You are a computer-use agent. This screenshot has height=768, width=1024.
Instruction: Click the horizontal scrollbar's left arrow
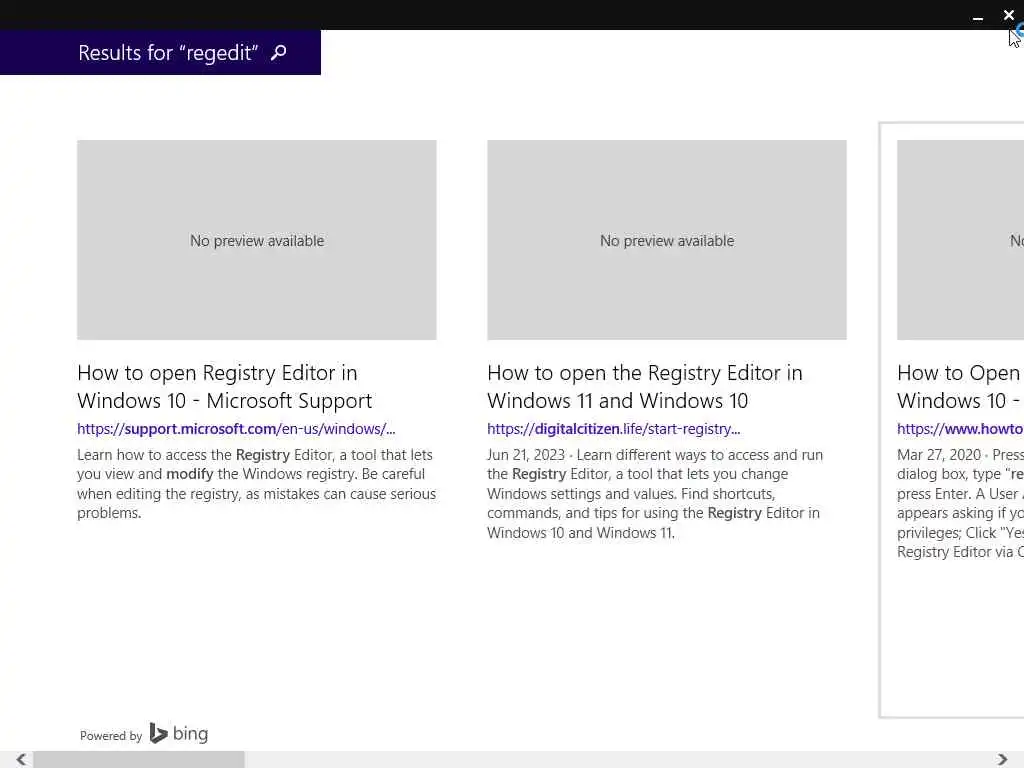coord(22,760)
